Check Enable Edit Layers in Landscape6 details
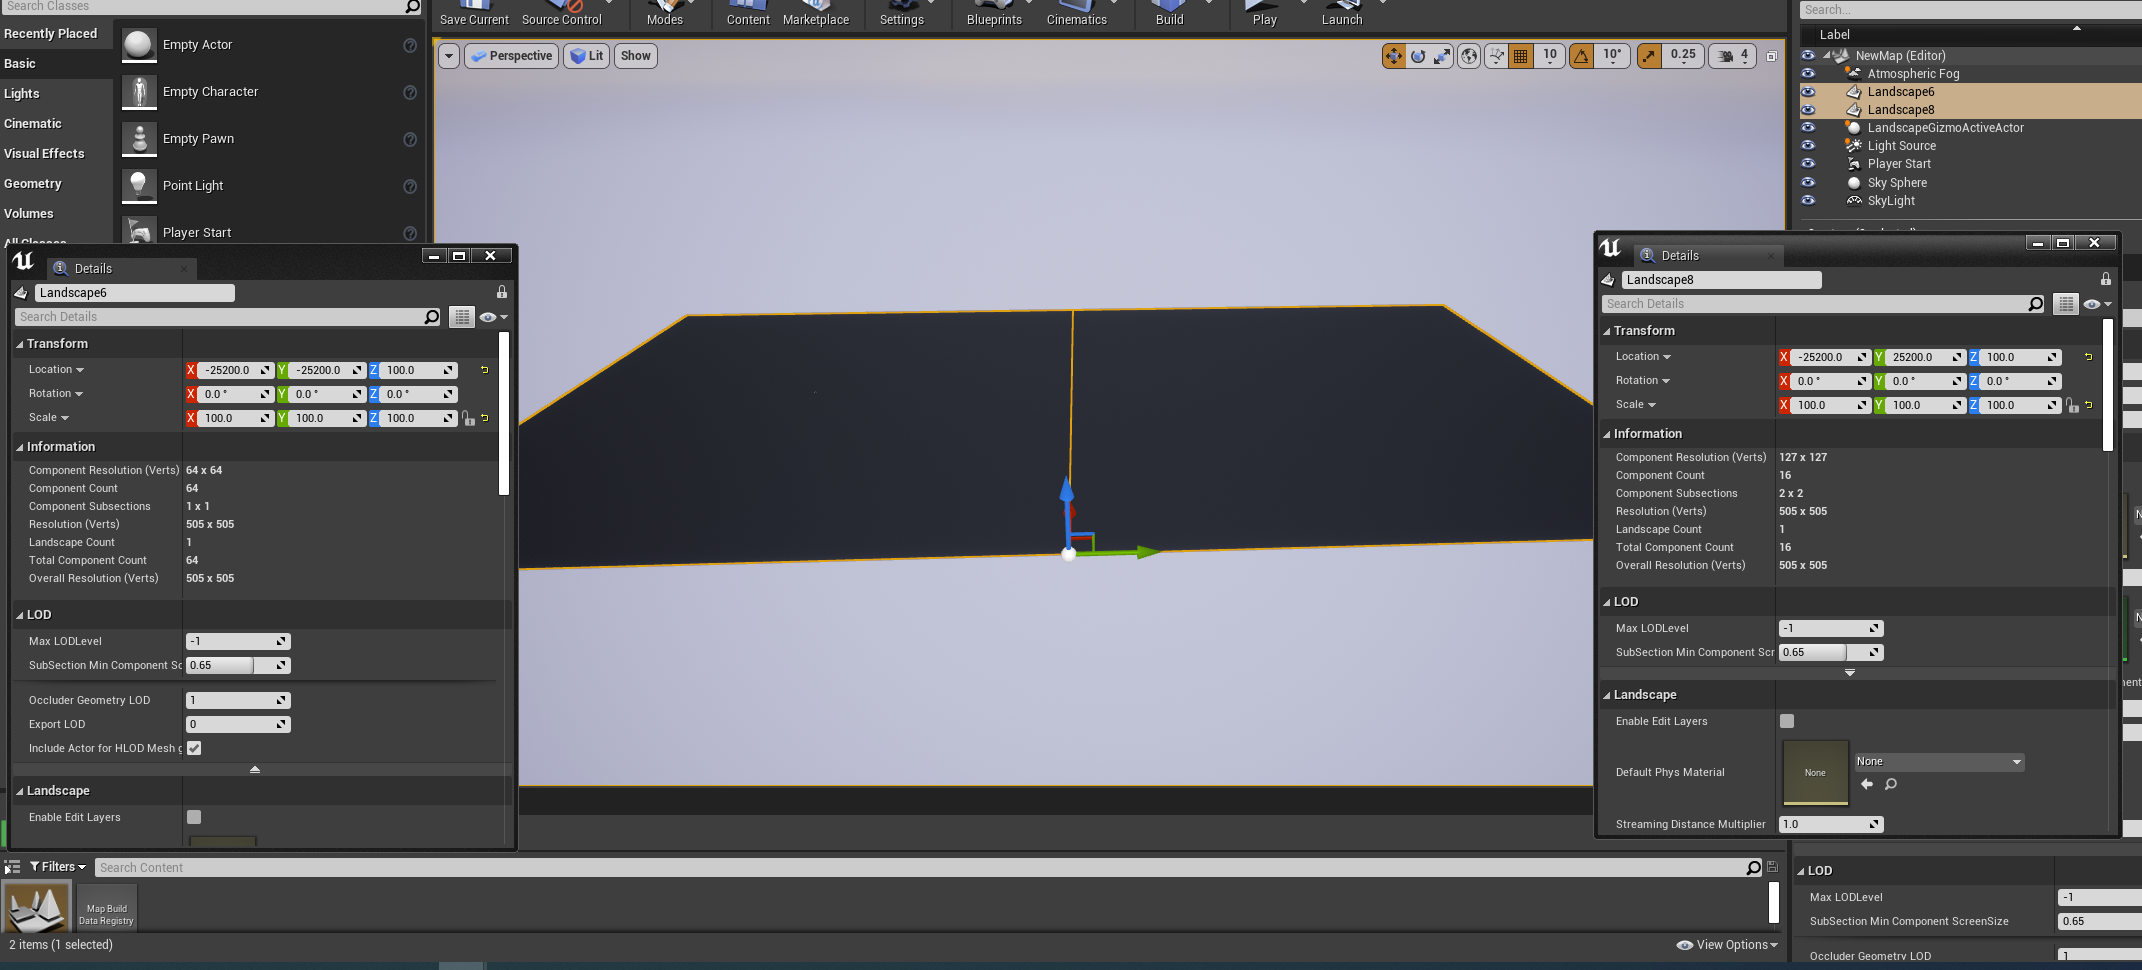The height and width of the screenshot is (970, 2142). pyautogui.click(x=194, y=817)
